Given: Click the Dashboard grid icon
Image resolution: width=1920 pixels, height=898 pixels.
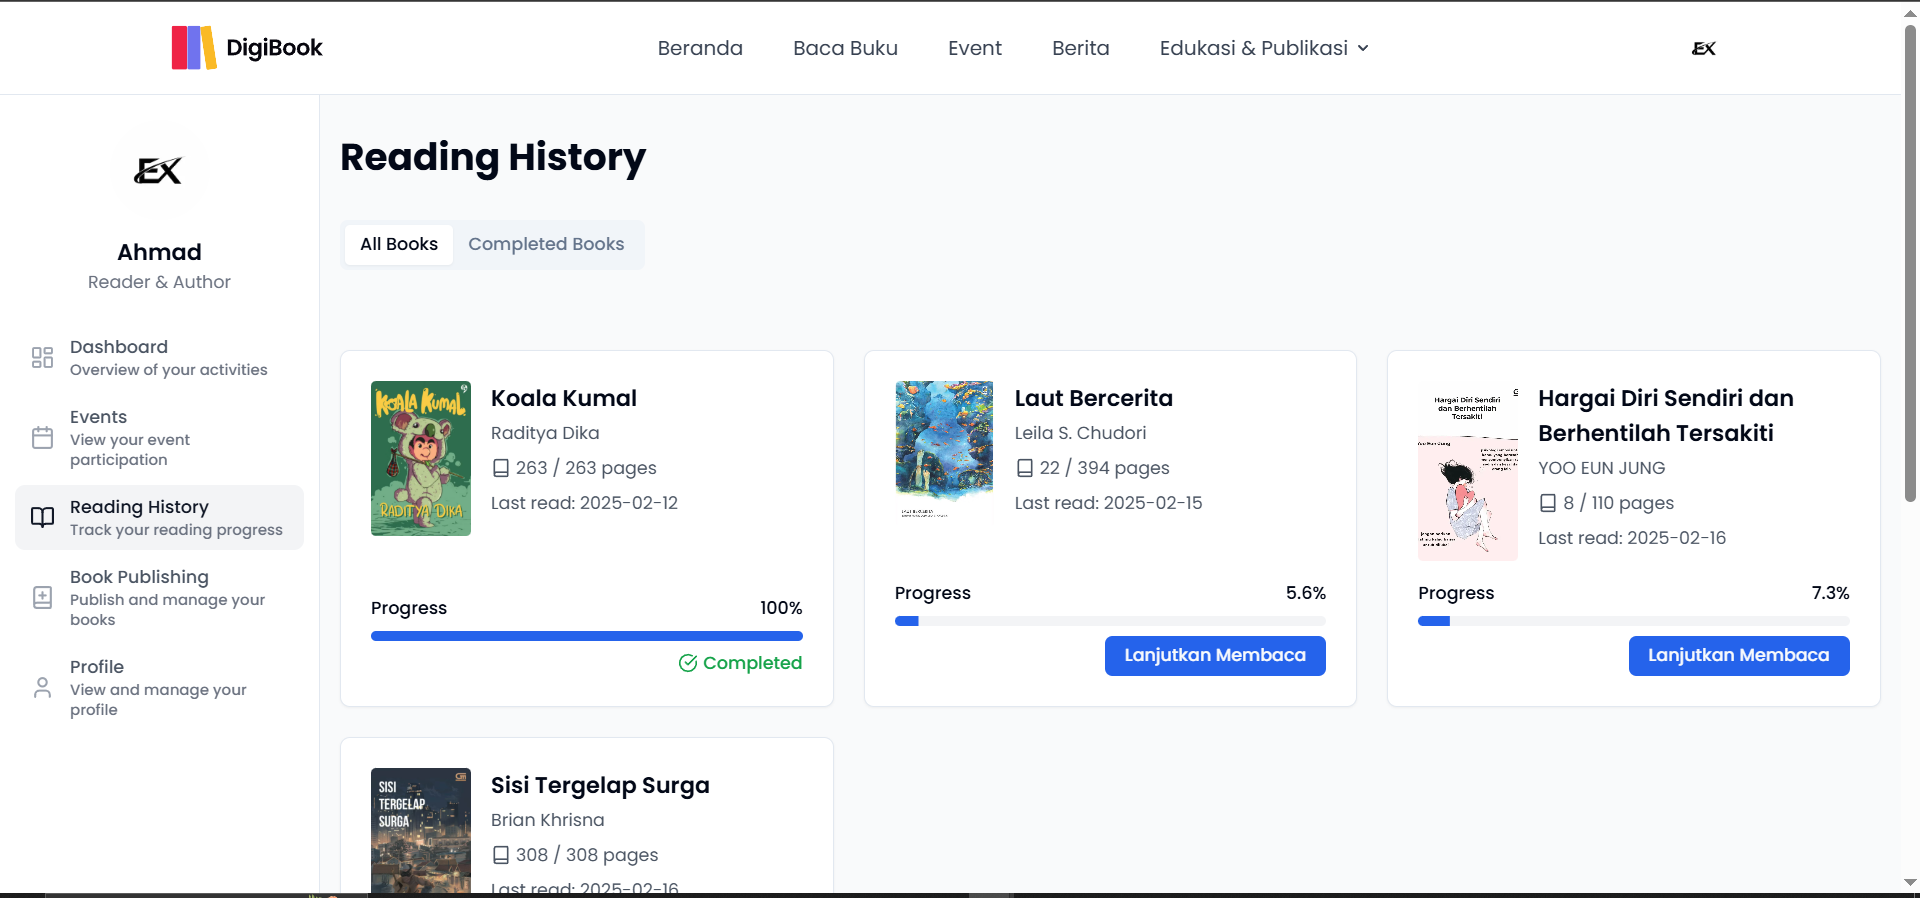Looking at the screenshot, I should (42, 357).
